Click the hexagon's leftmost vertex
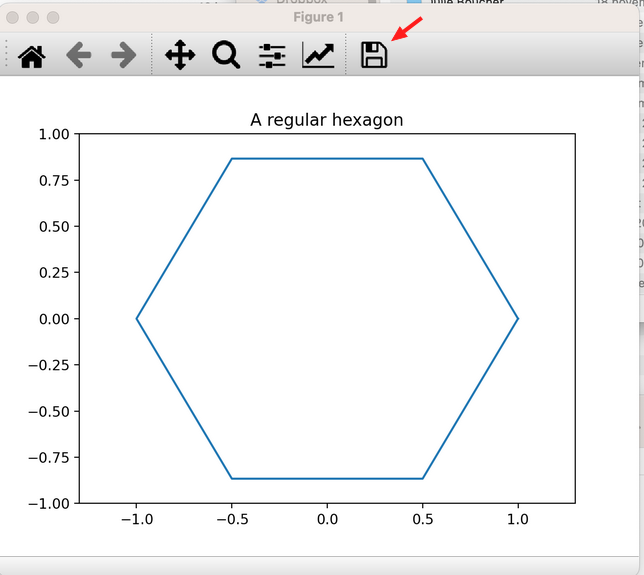Image resolution: width=644 pixels, height=575 pixels. (x=136, y=318)
